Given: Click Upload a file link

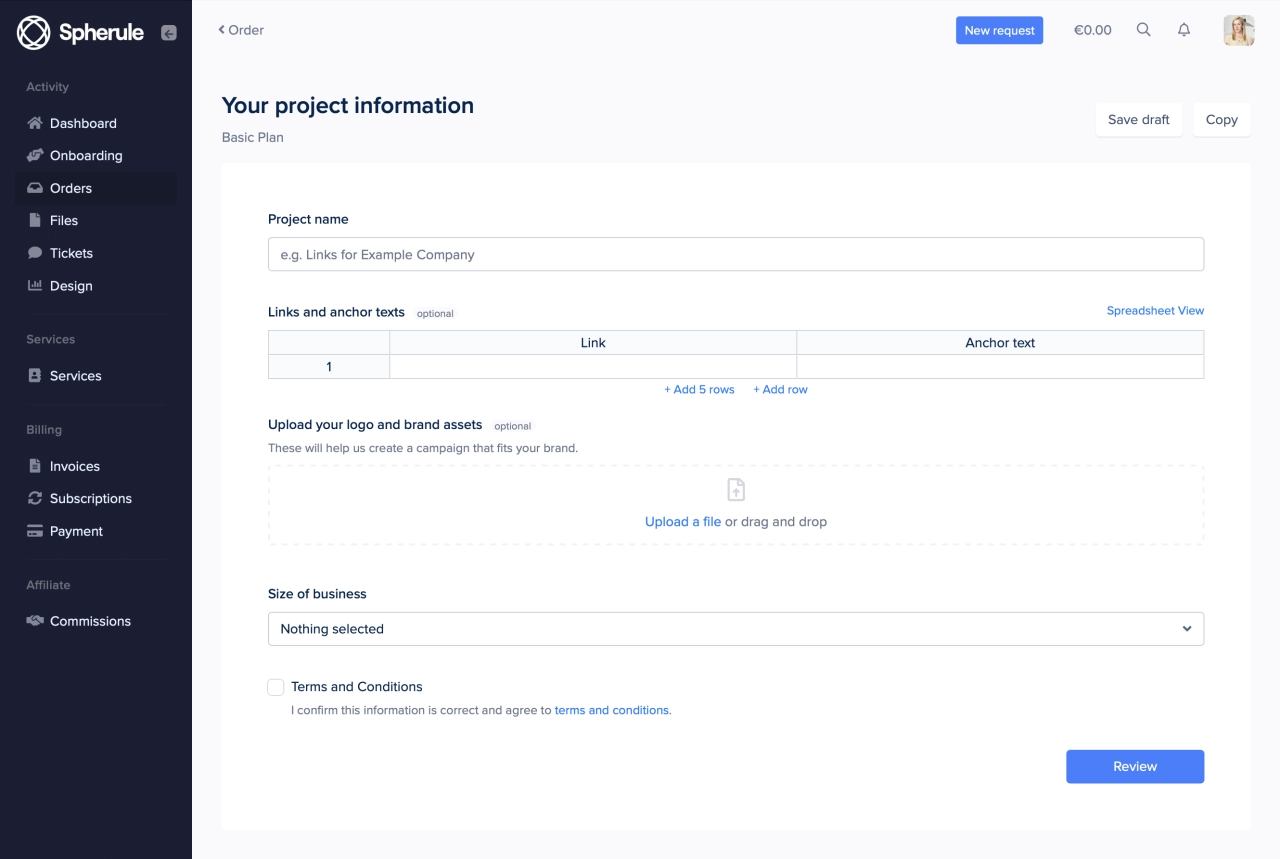Looking at the screenshot, I should pos(683,522).
